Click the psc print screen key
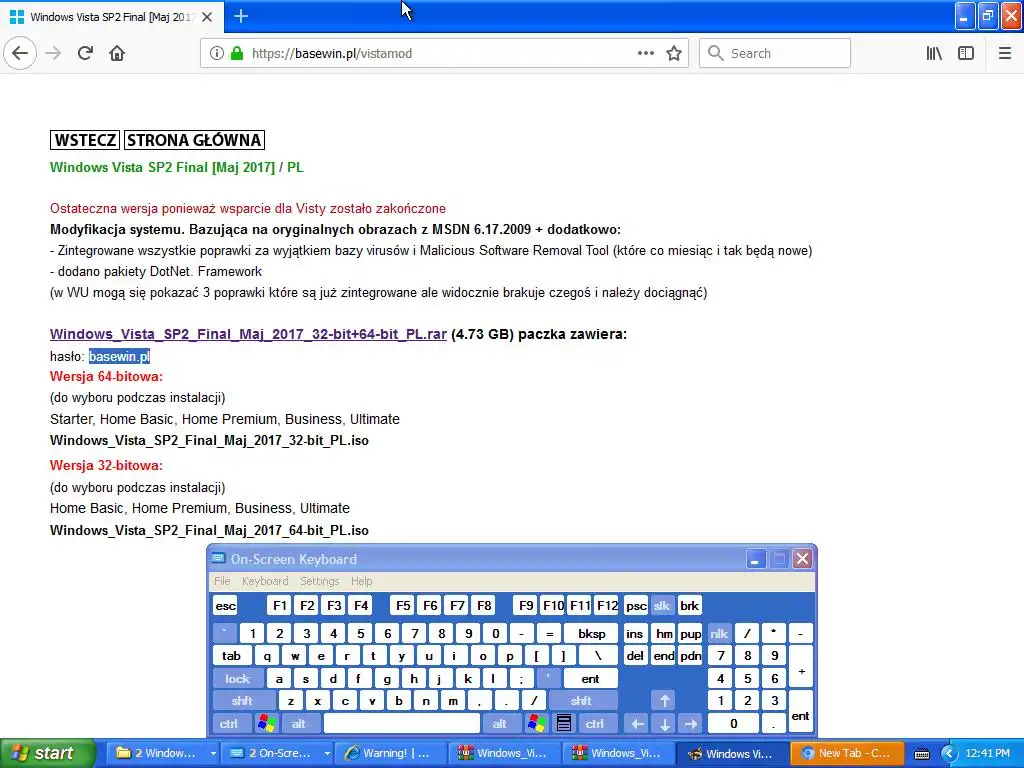 click(x=636, y=605)
